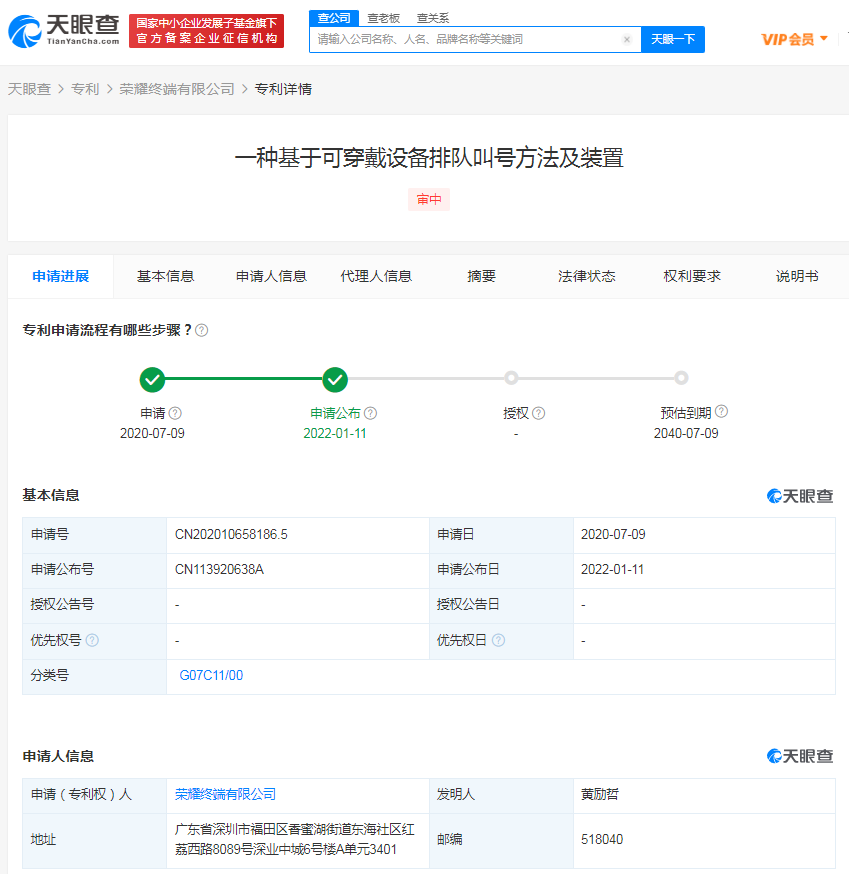Open 荣耀终端有限公司 breadcrumb link

click(x=177, y=89)
